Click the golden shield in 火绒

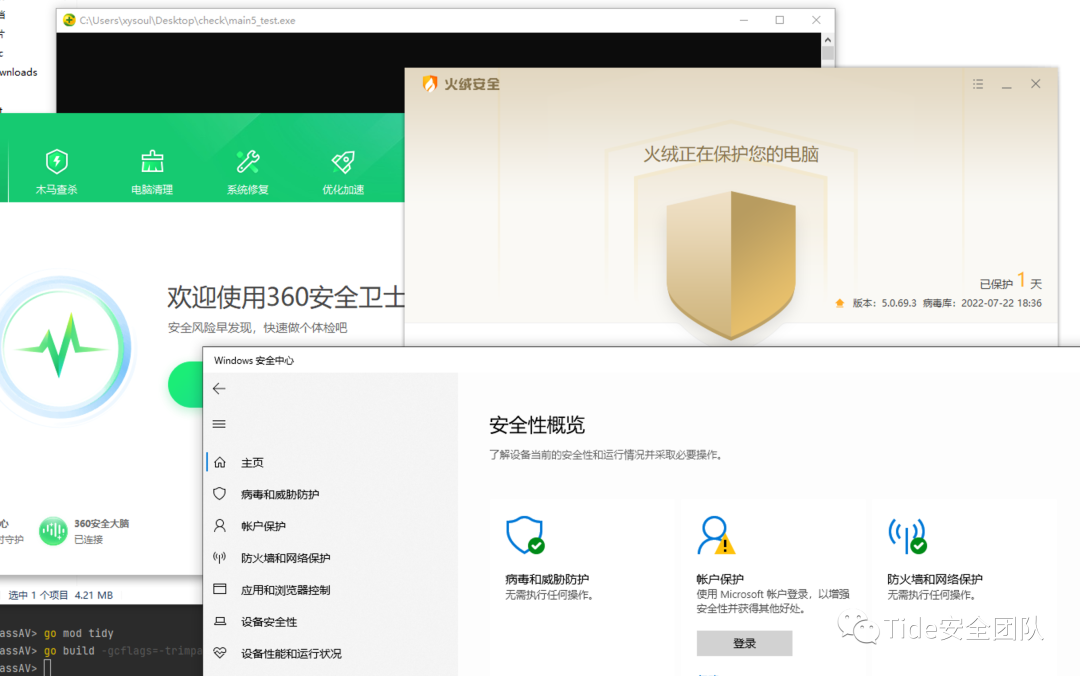coord(731,265)
